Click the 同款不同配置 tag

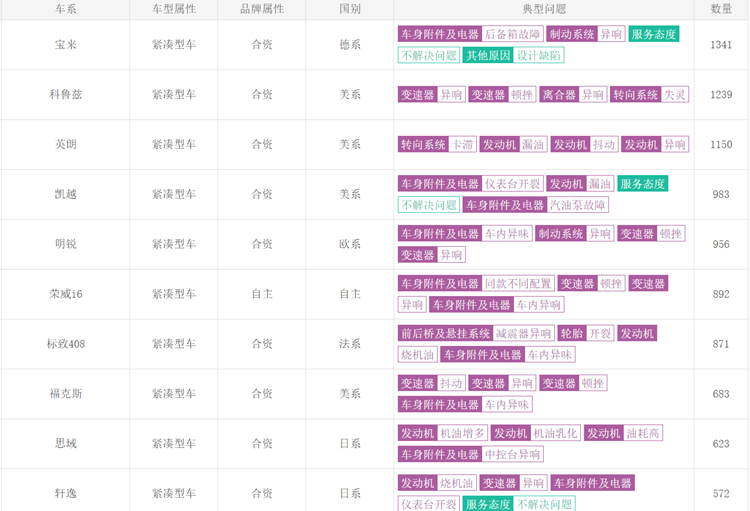tap(518, 283)
